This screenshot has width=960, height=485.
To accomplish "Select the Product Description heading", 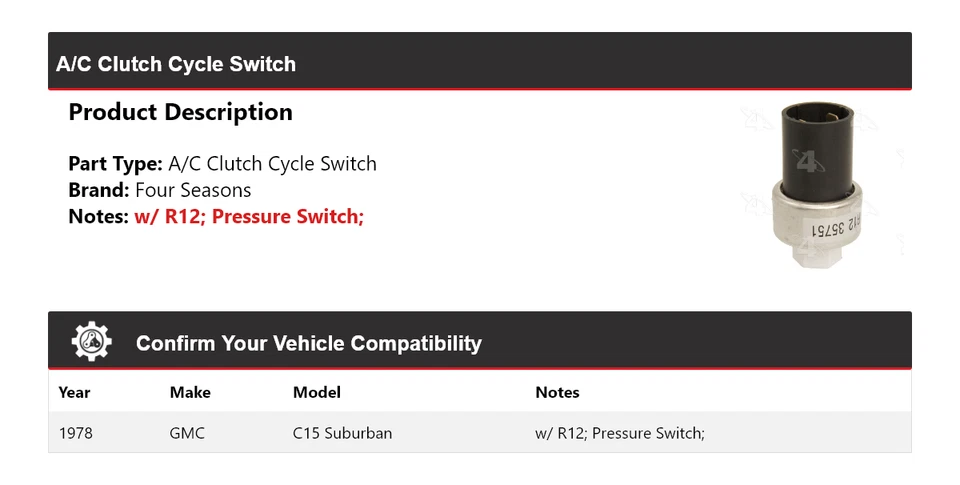I will [x=180, y=112].
